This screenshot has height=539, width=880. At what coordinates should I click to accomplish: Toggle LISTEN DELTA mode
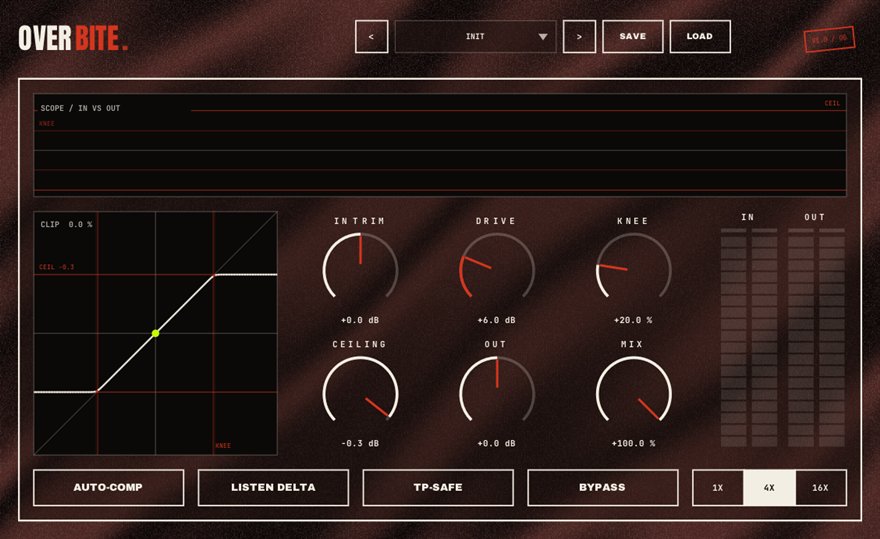click(273, 487)
